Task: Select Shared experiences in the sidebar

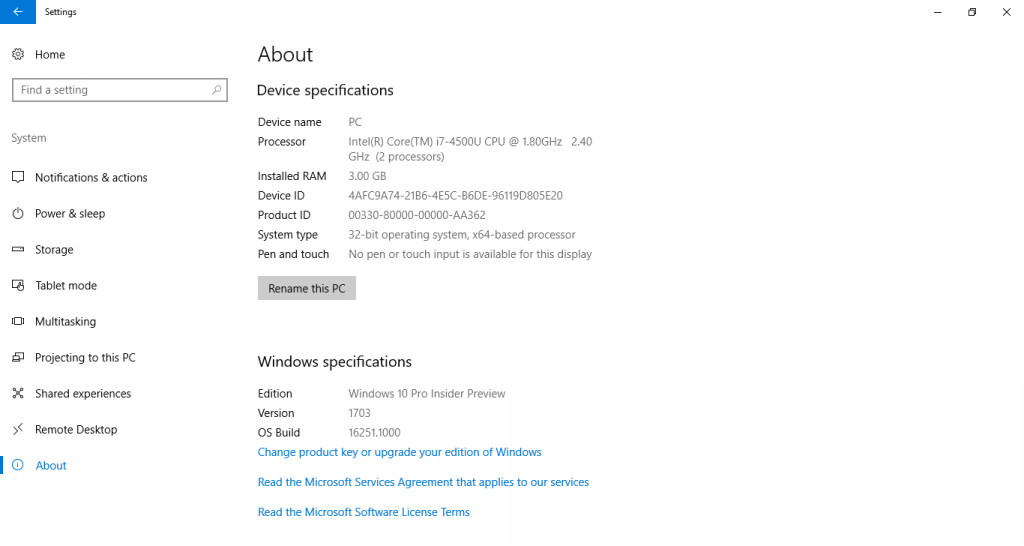Action: coord(83,393)
